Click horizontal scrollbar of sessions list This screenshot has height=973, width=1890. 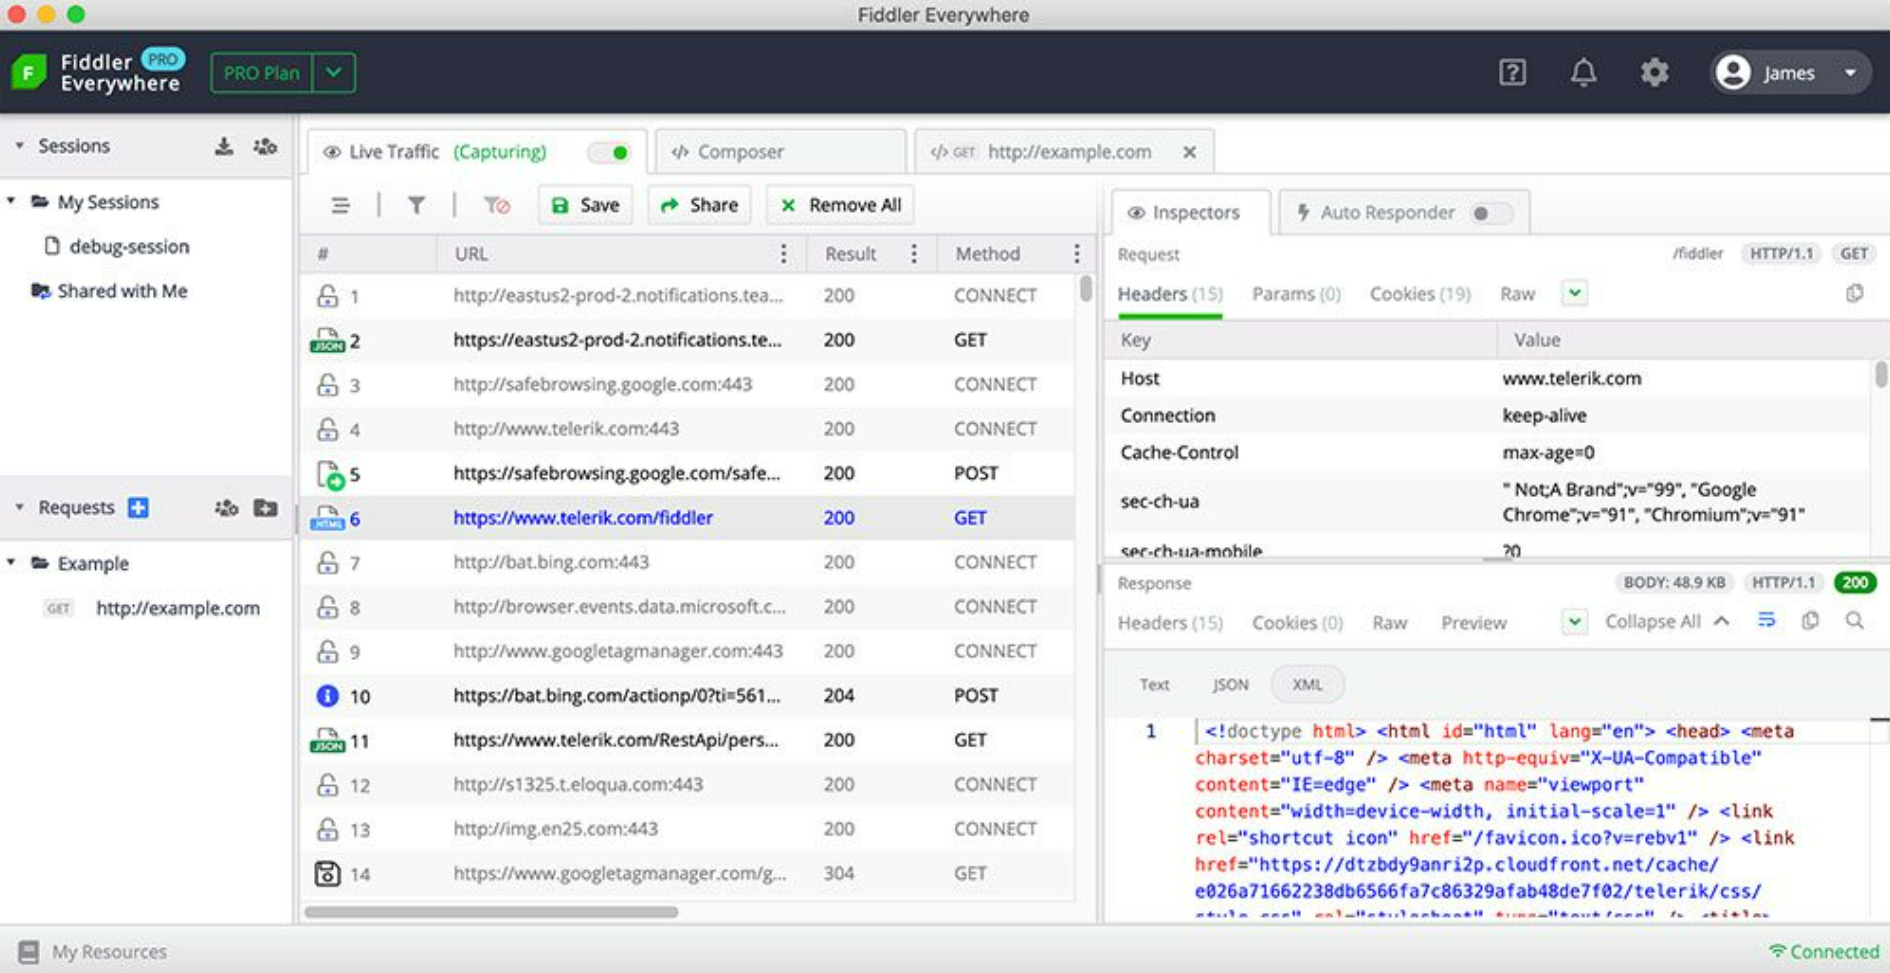(491, 912)
